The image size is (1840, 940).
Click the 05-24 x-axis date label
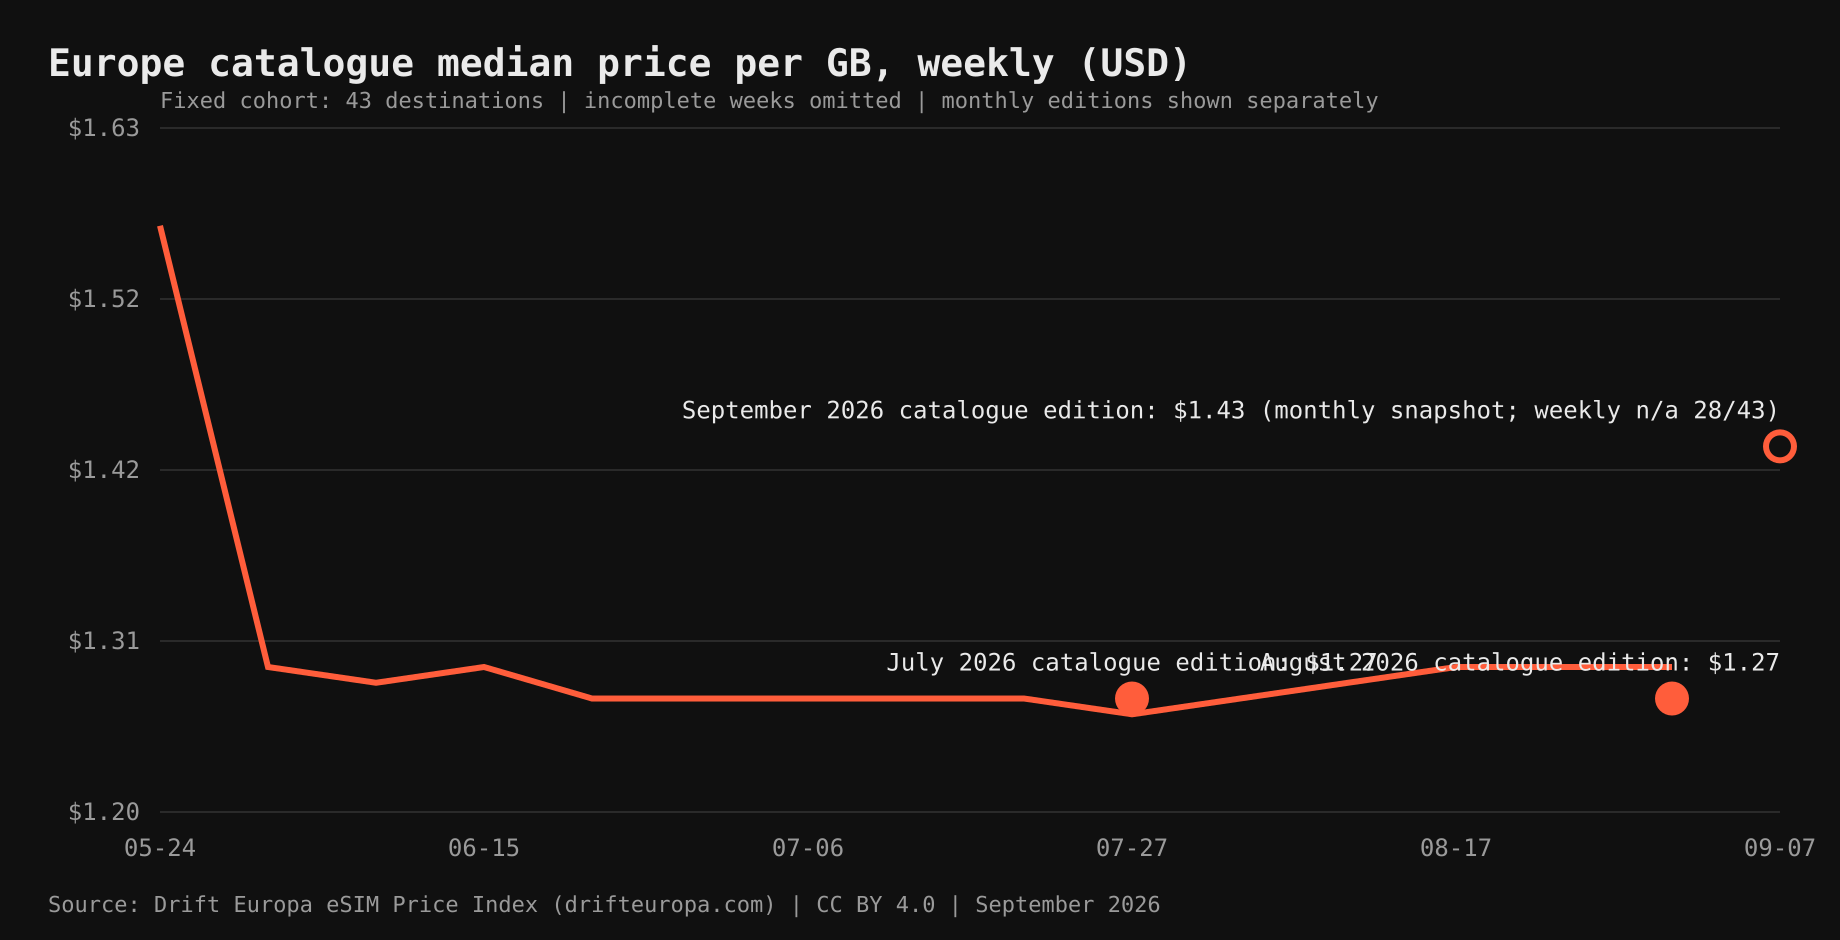point(160,848)
